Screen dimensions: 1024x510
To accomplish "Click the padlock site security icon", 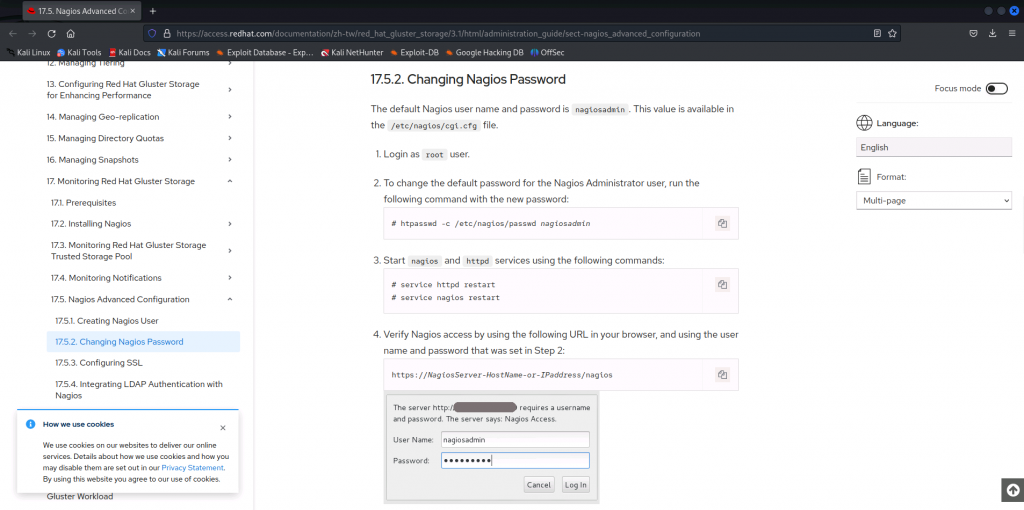I will pyautogui.click(x=167, y=33).
